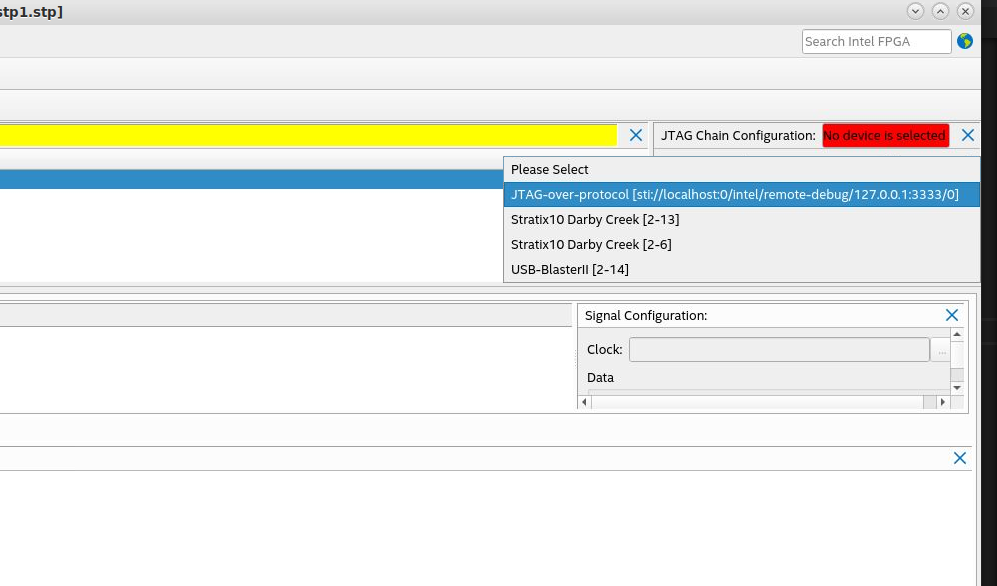
Task: Close the bottom panel with its X icon
Action: 960,458
